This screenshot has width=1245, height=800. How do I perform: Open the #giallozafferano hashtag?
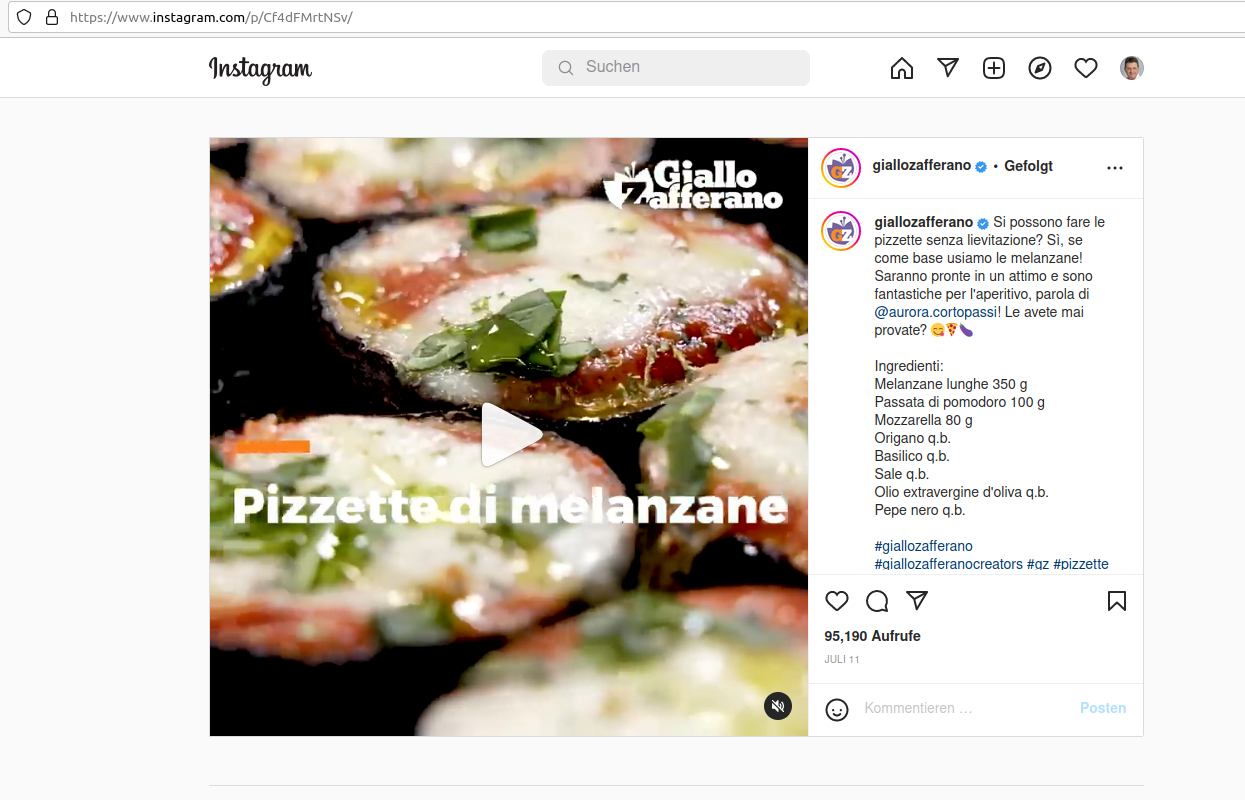pyautogui.click(x=923, y=546)
